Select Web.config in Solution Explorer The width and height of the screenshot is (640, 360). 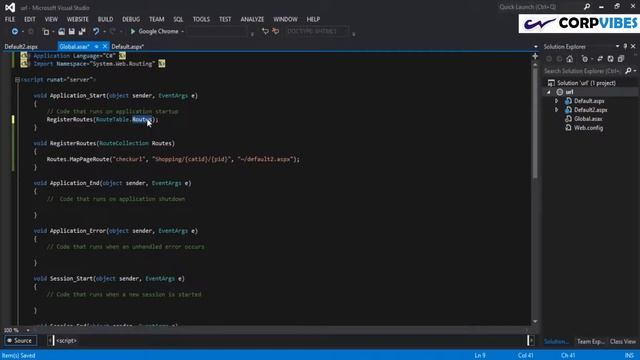(x=588, y=128)
